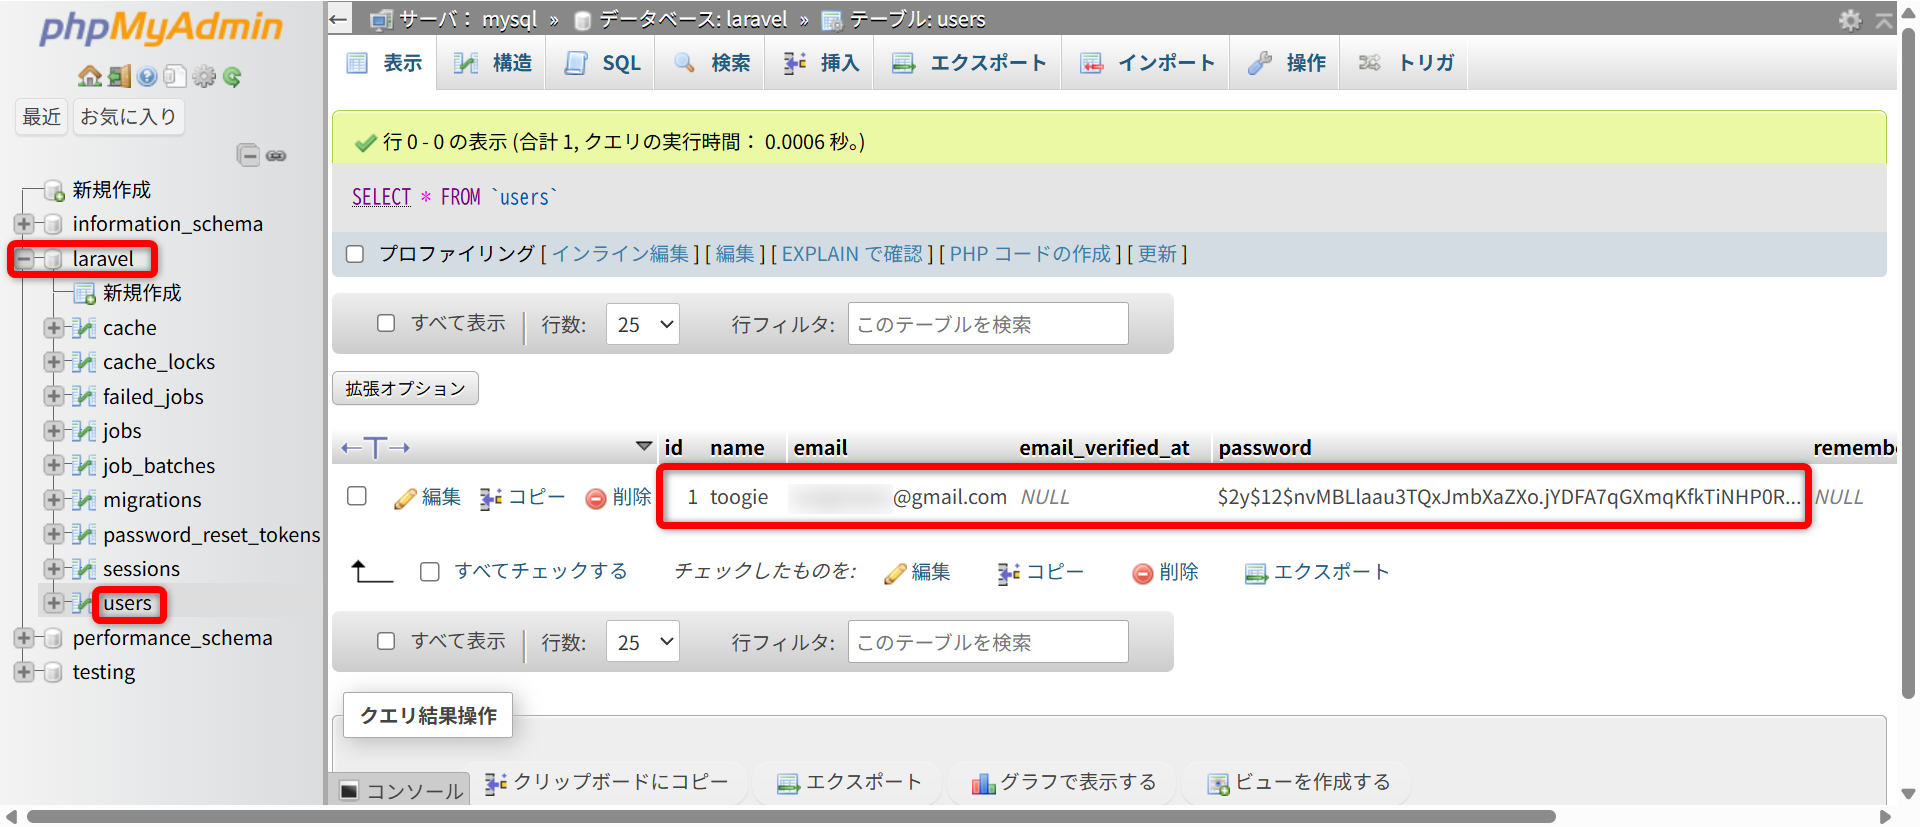Tick the すべてチェックする checkbox
Image resolution: width=1920 pixels, height=827 pixels.
430,572
